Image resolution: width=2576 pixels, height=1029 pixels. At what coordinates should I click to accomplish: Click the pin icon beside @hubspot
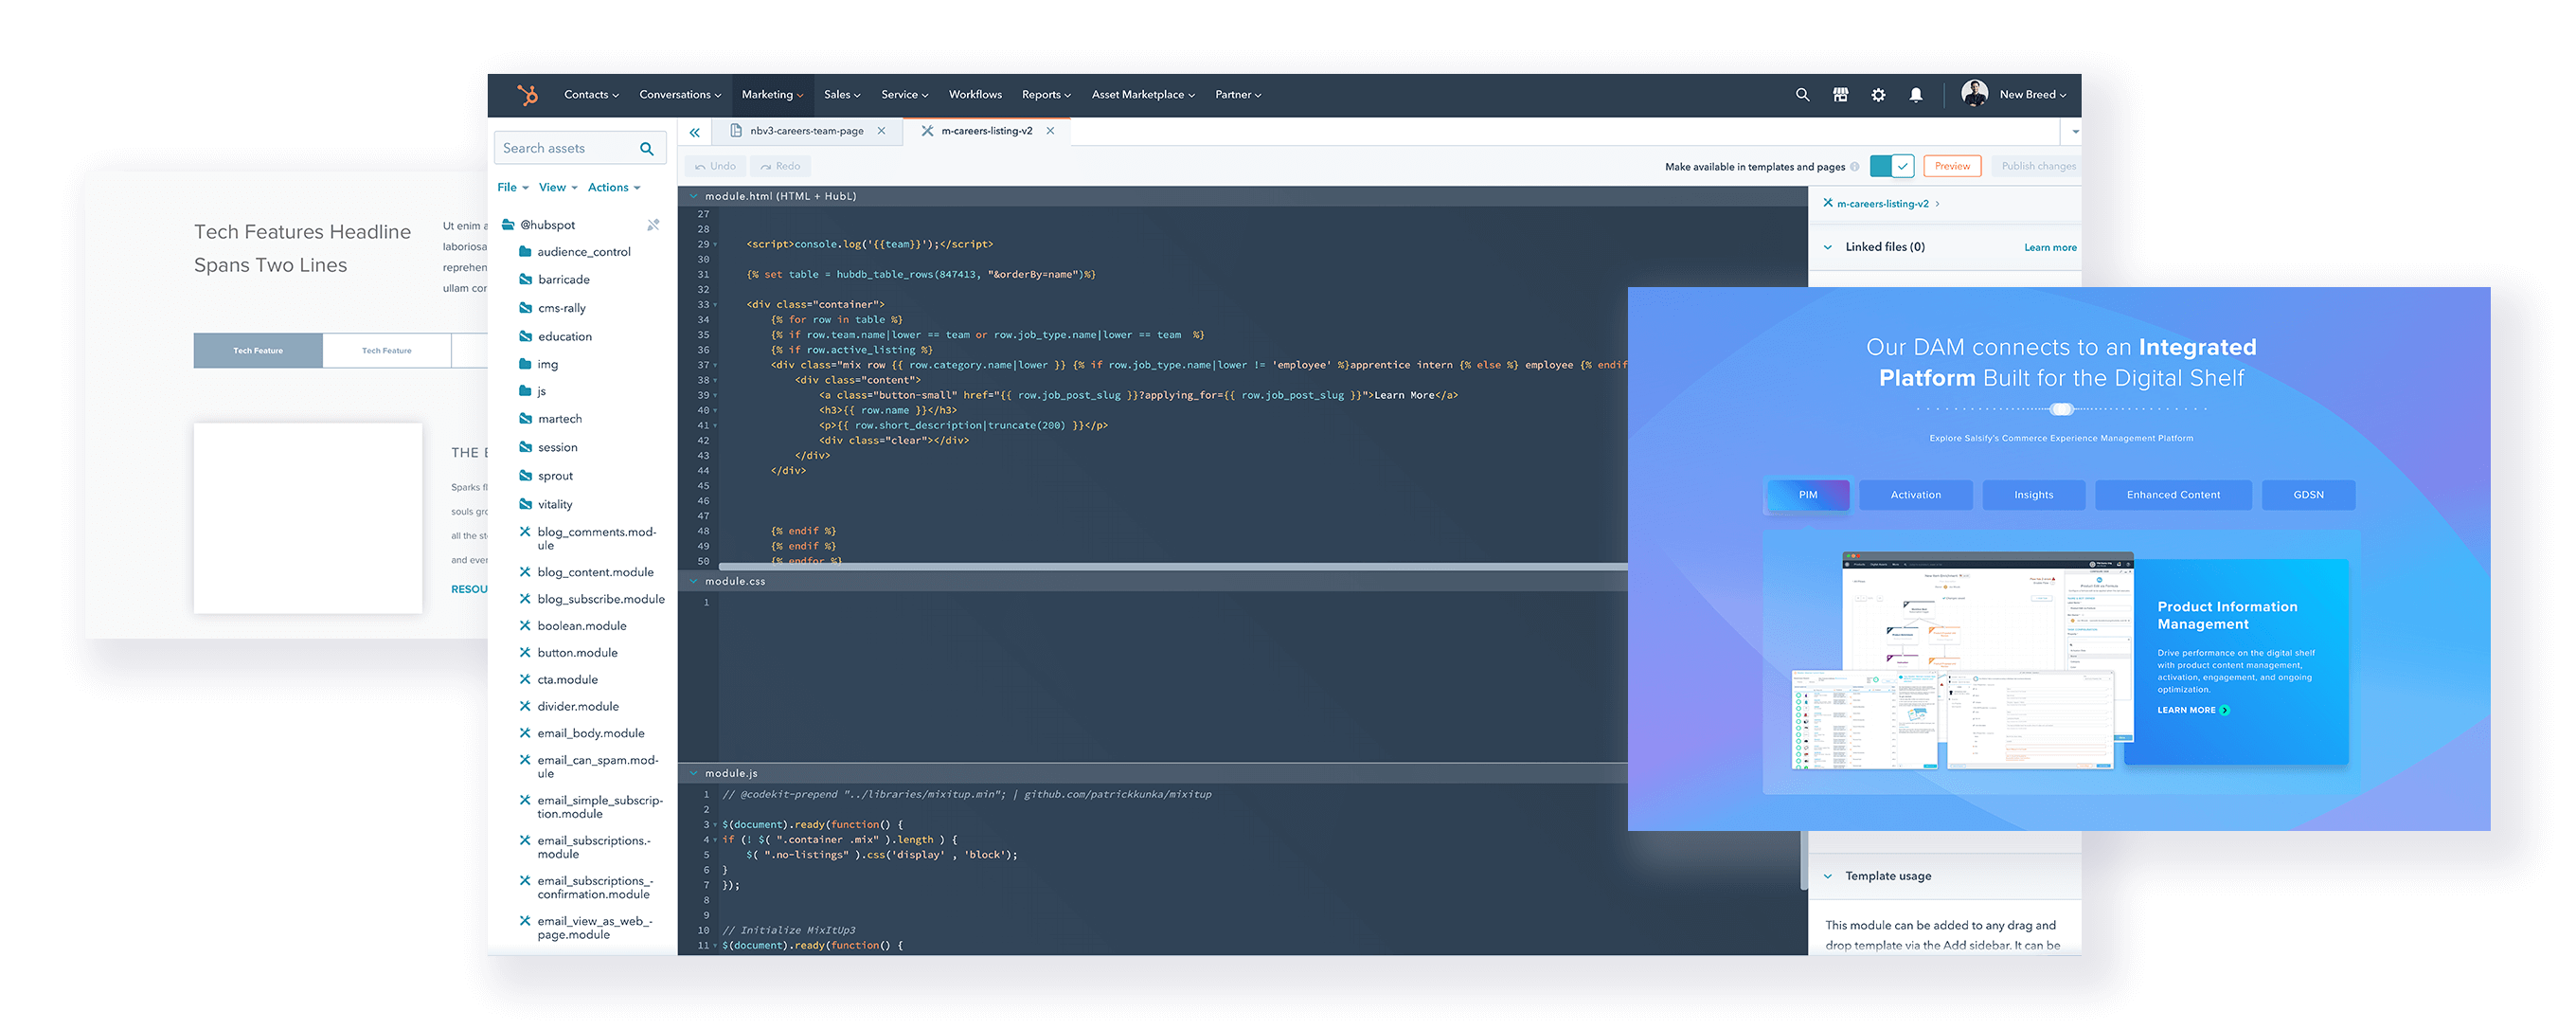(653, 225)
